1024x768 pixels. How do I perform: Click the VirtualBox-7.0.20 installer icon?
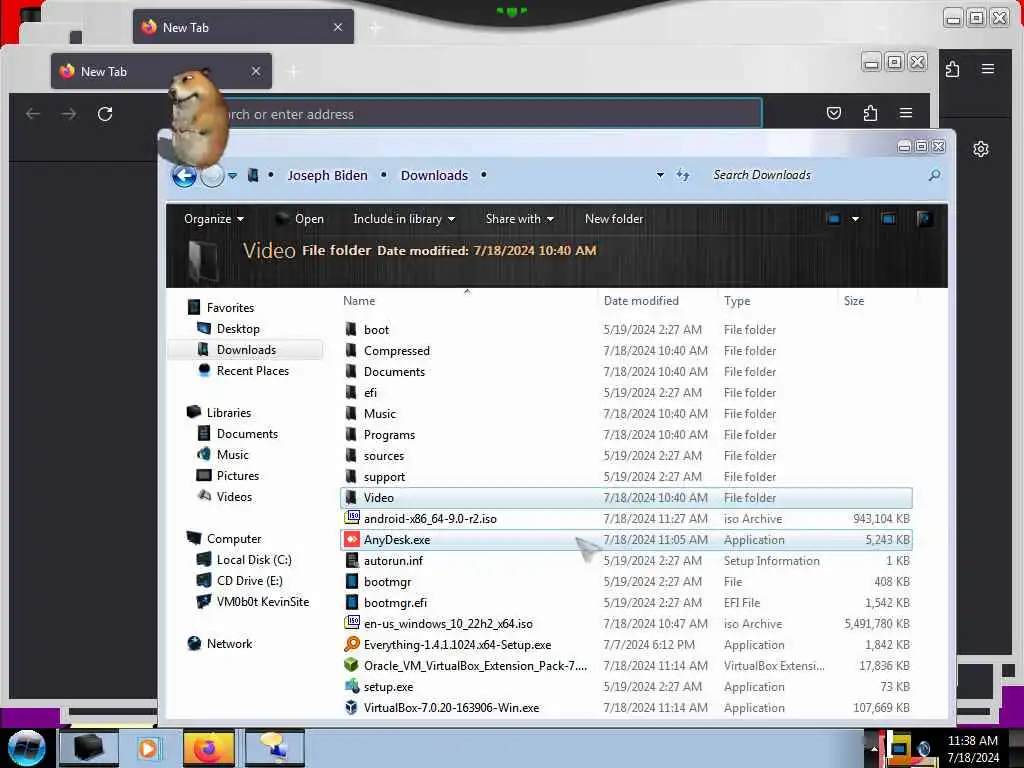pyautogui.click(x=351, y=707)
